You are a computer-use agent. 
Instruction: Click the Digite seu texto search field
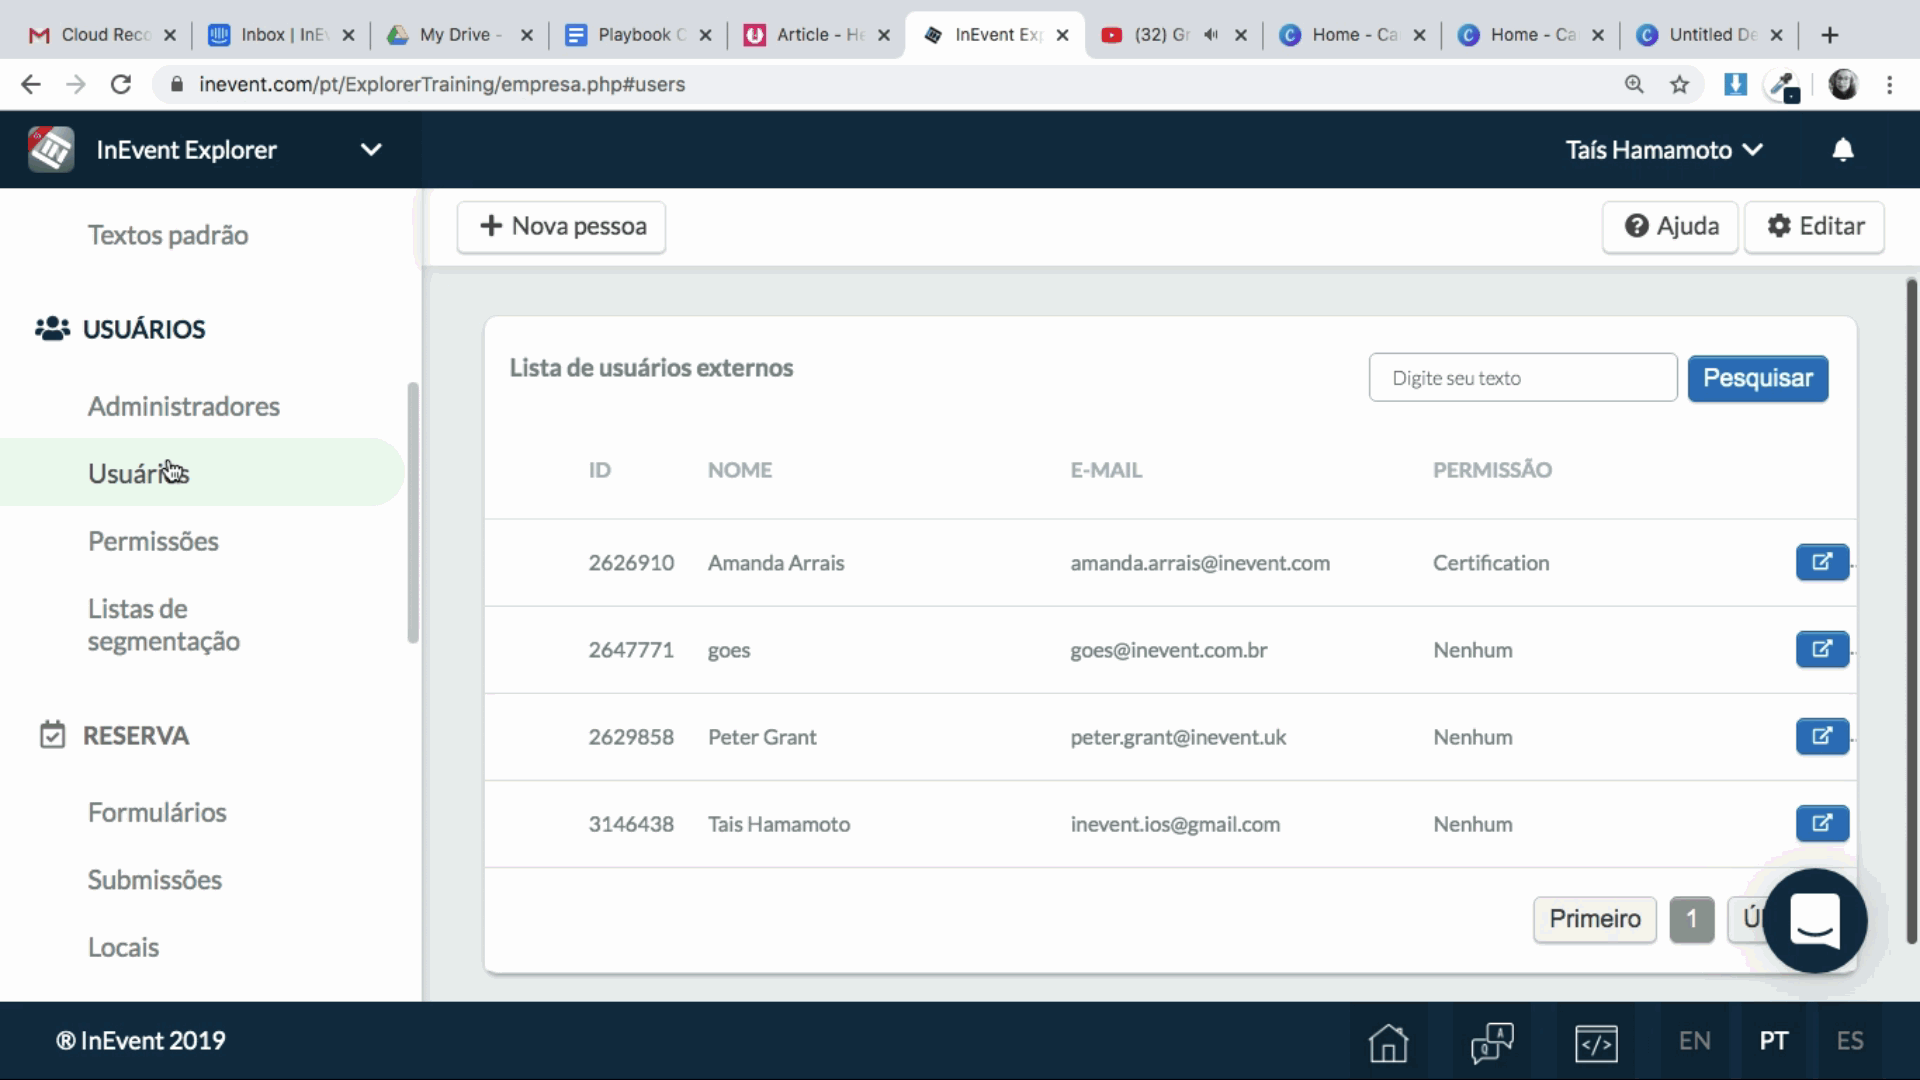[x=1522, y=378]
